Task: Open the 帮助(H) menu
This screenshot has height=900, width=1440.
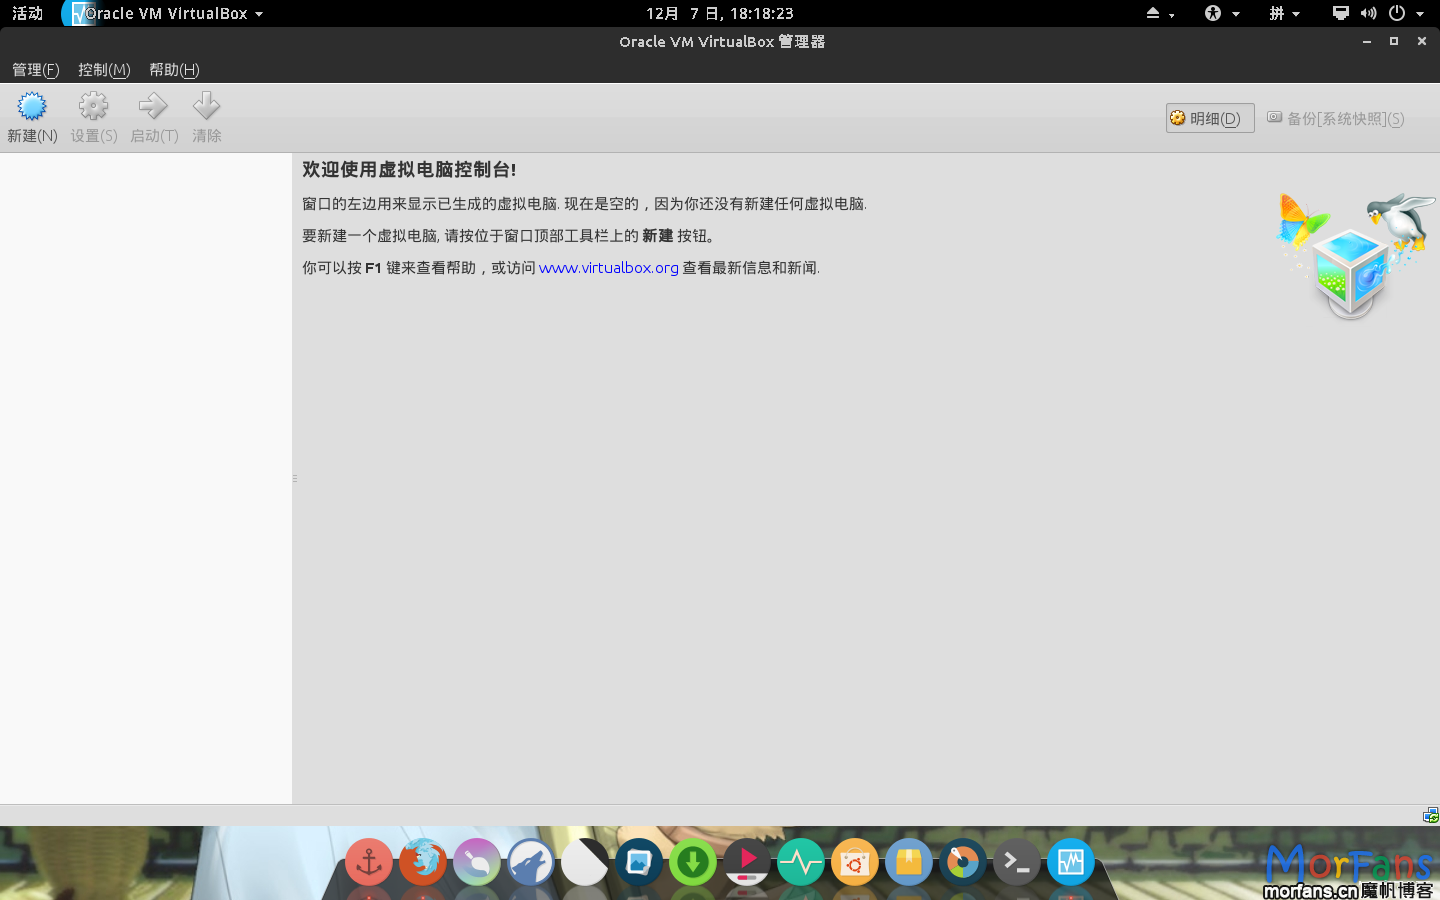Action: (174, 69)
